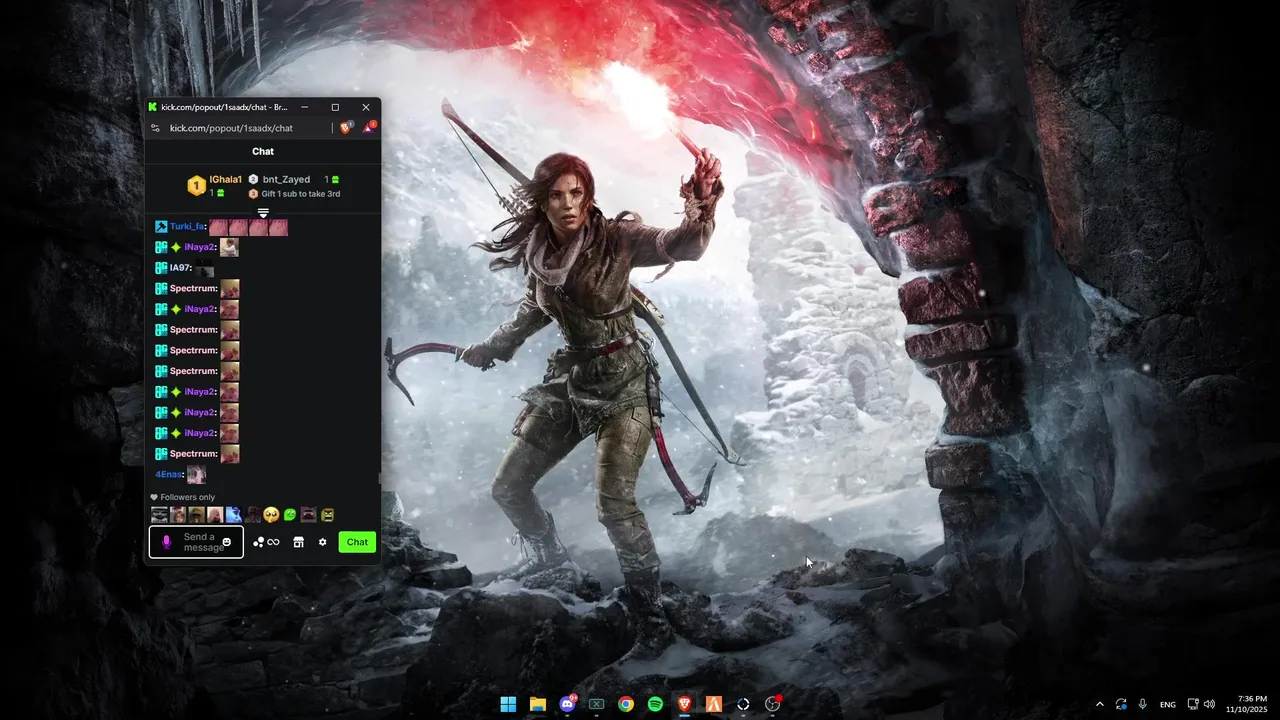Screen dimensions: 1280x720
Task: Switch to Brave browser in the taskbar
Action: tap(684, 704)
